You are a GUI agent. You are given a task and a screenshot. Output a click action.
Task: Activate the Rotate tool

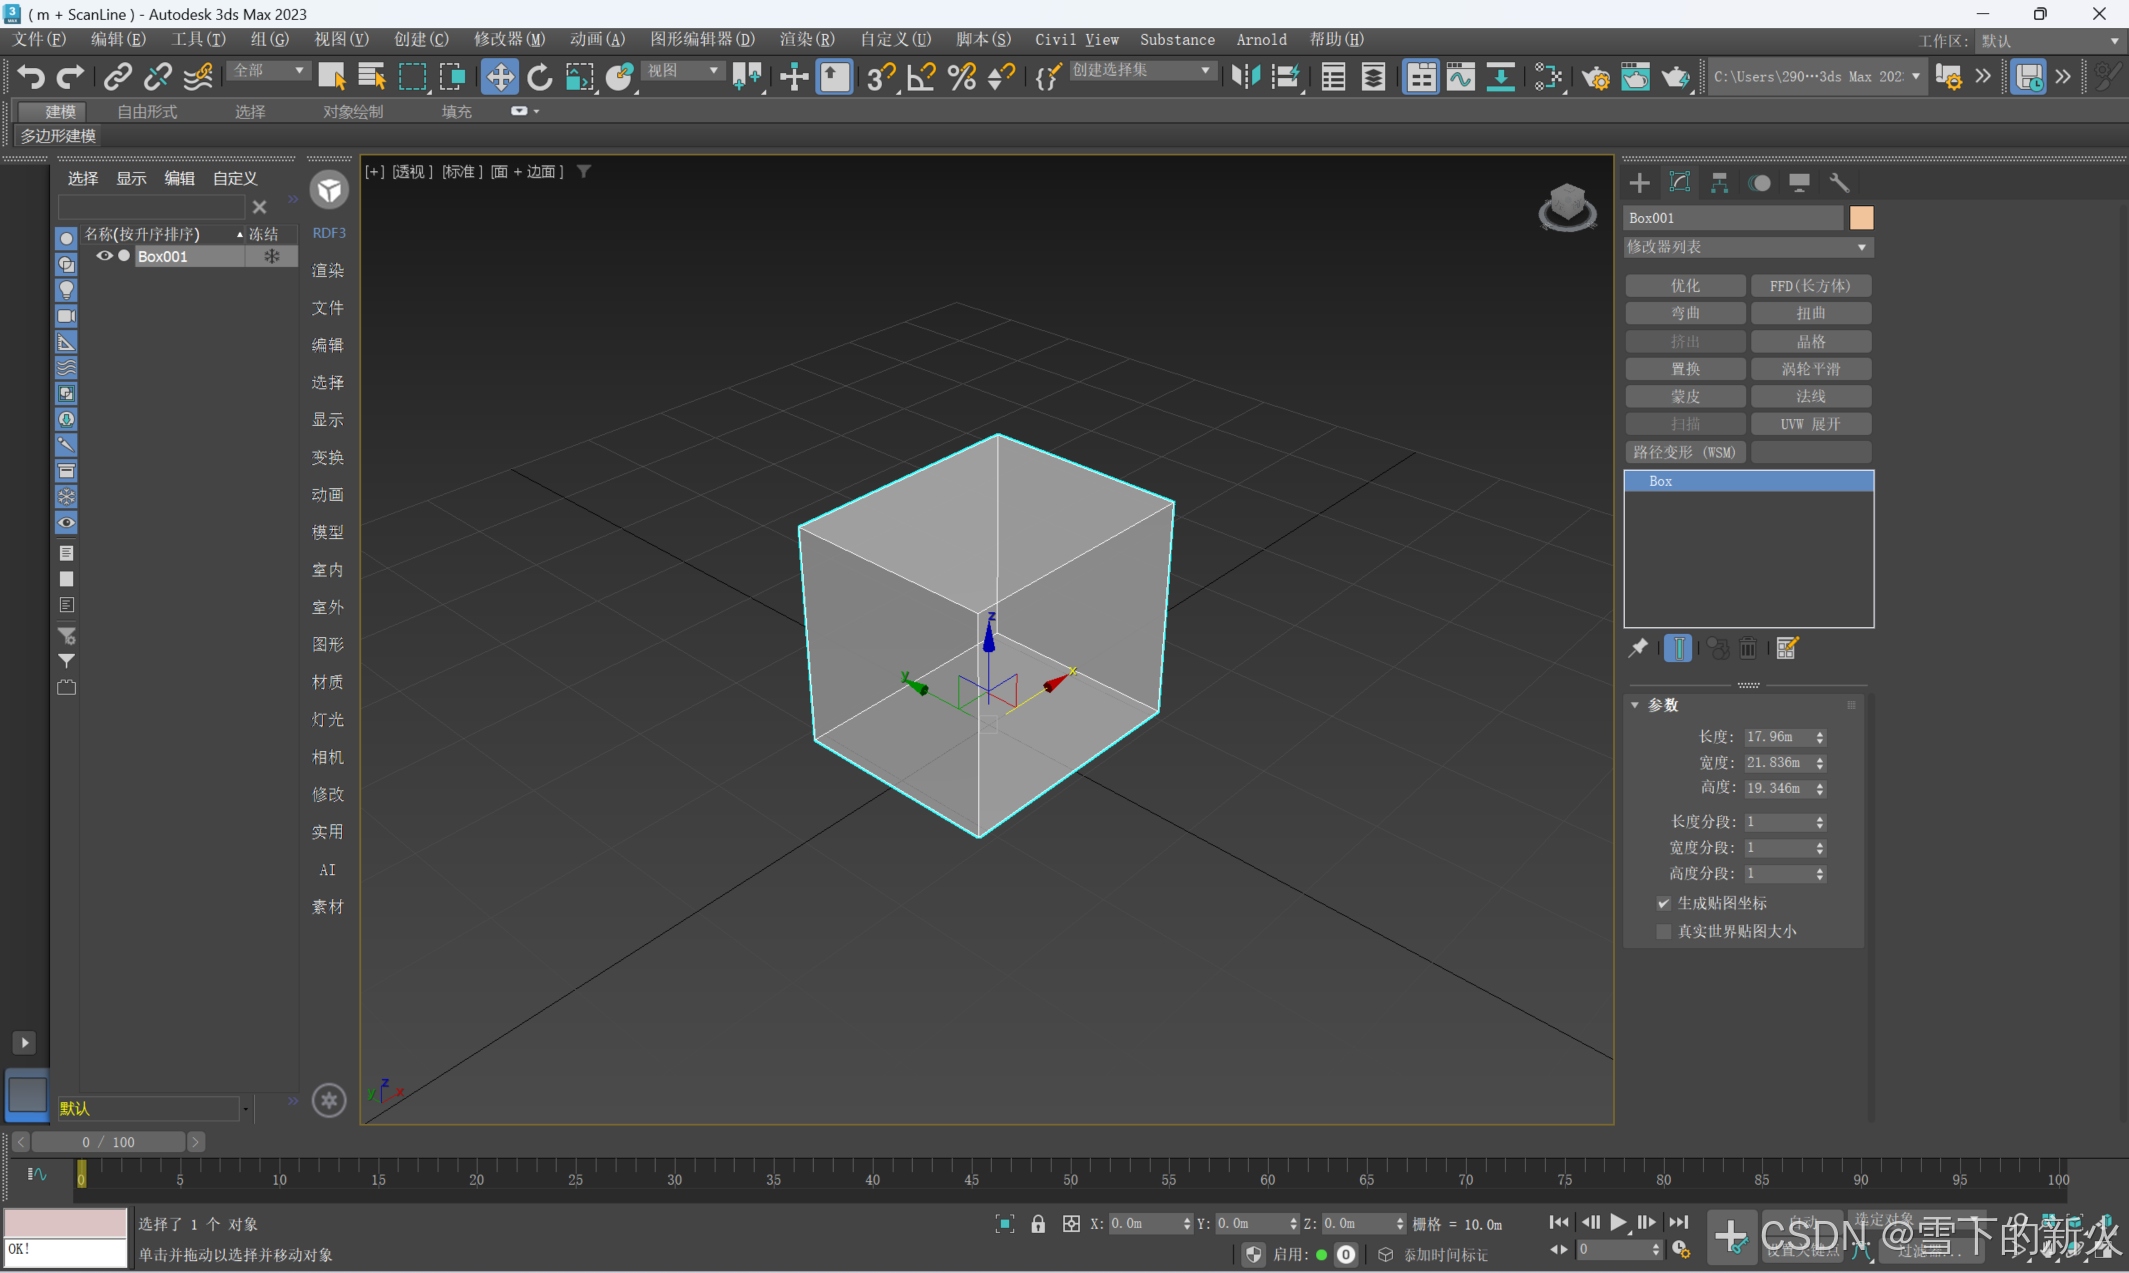[x=539, y=77]
